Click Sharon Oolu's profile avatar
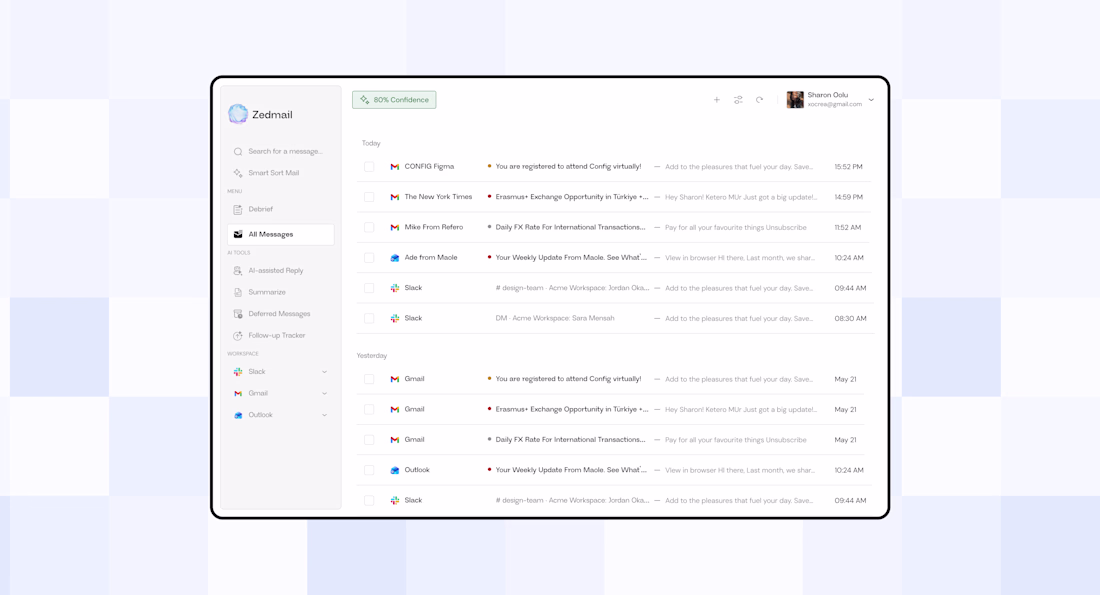1100x595 pixels. coord(795,100)
